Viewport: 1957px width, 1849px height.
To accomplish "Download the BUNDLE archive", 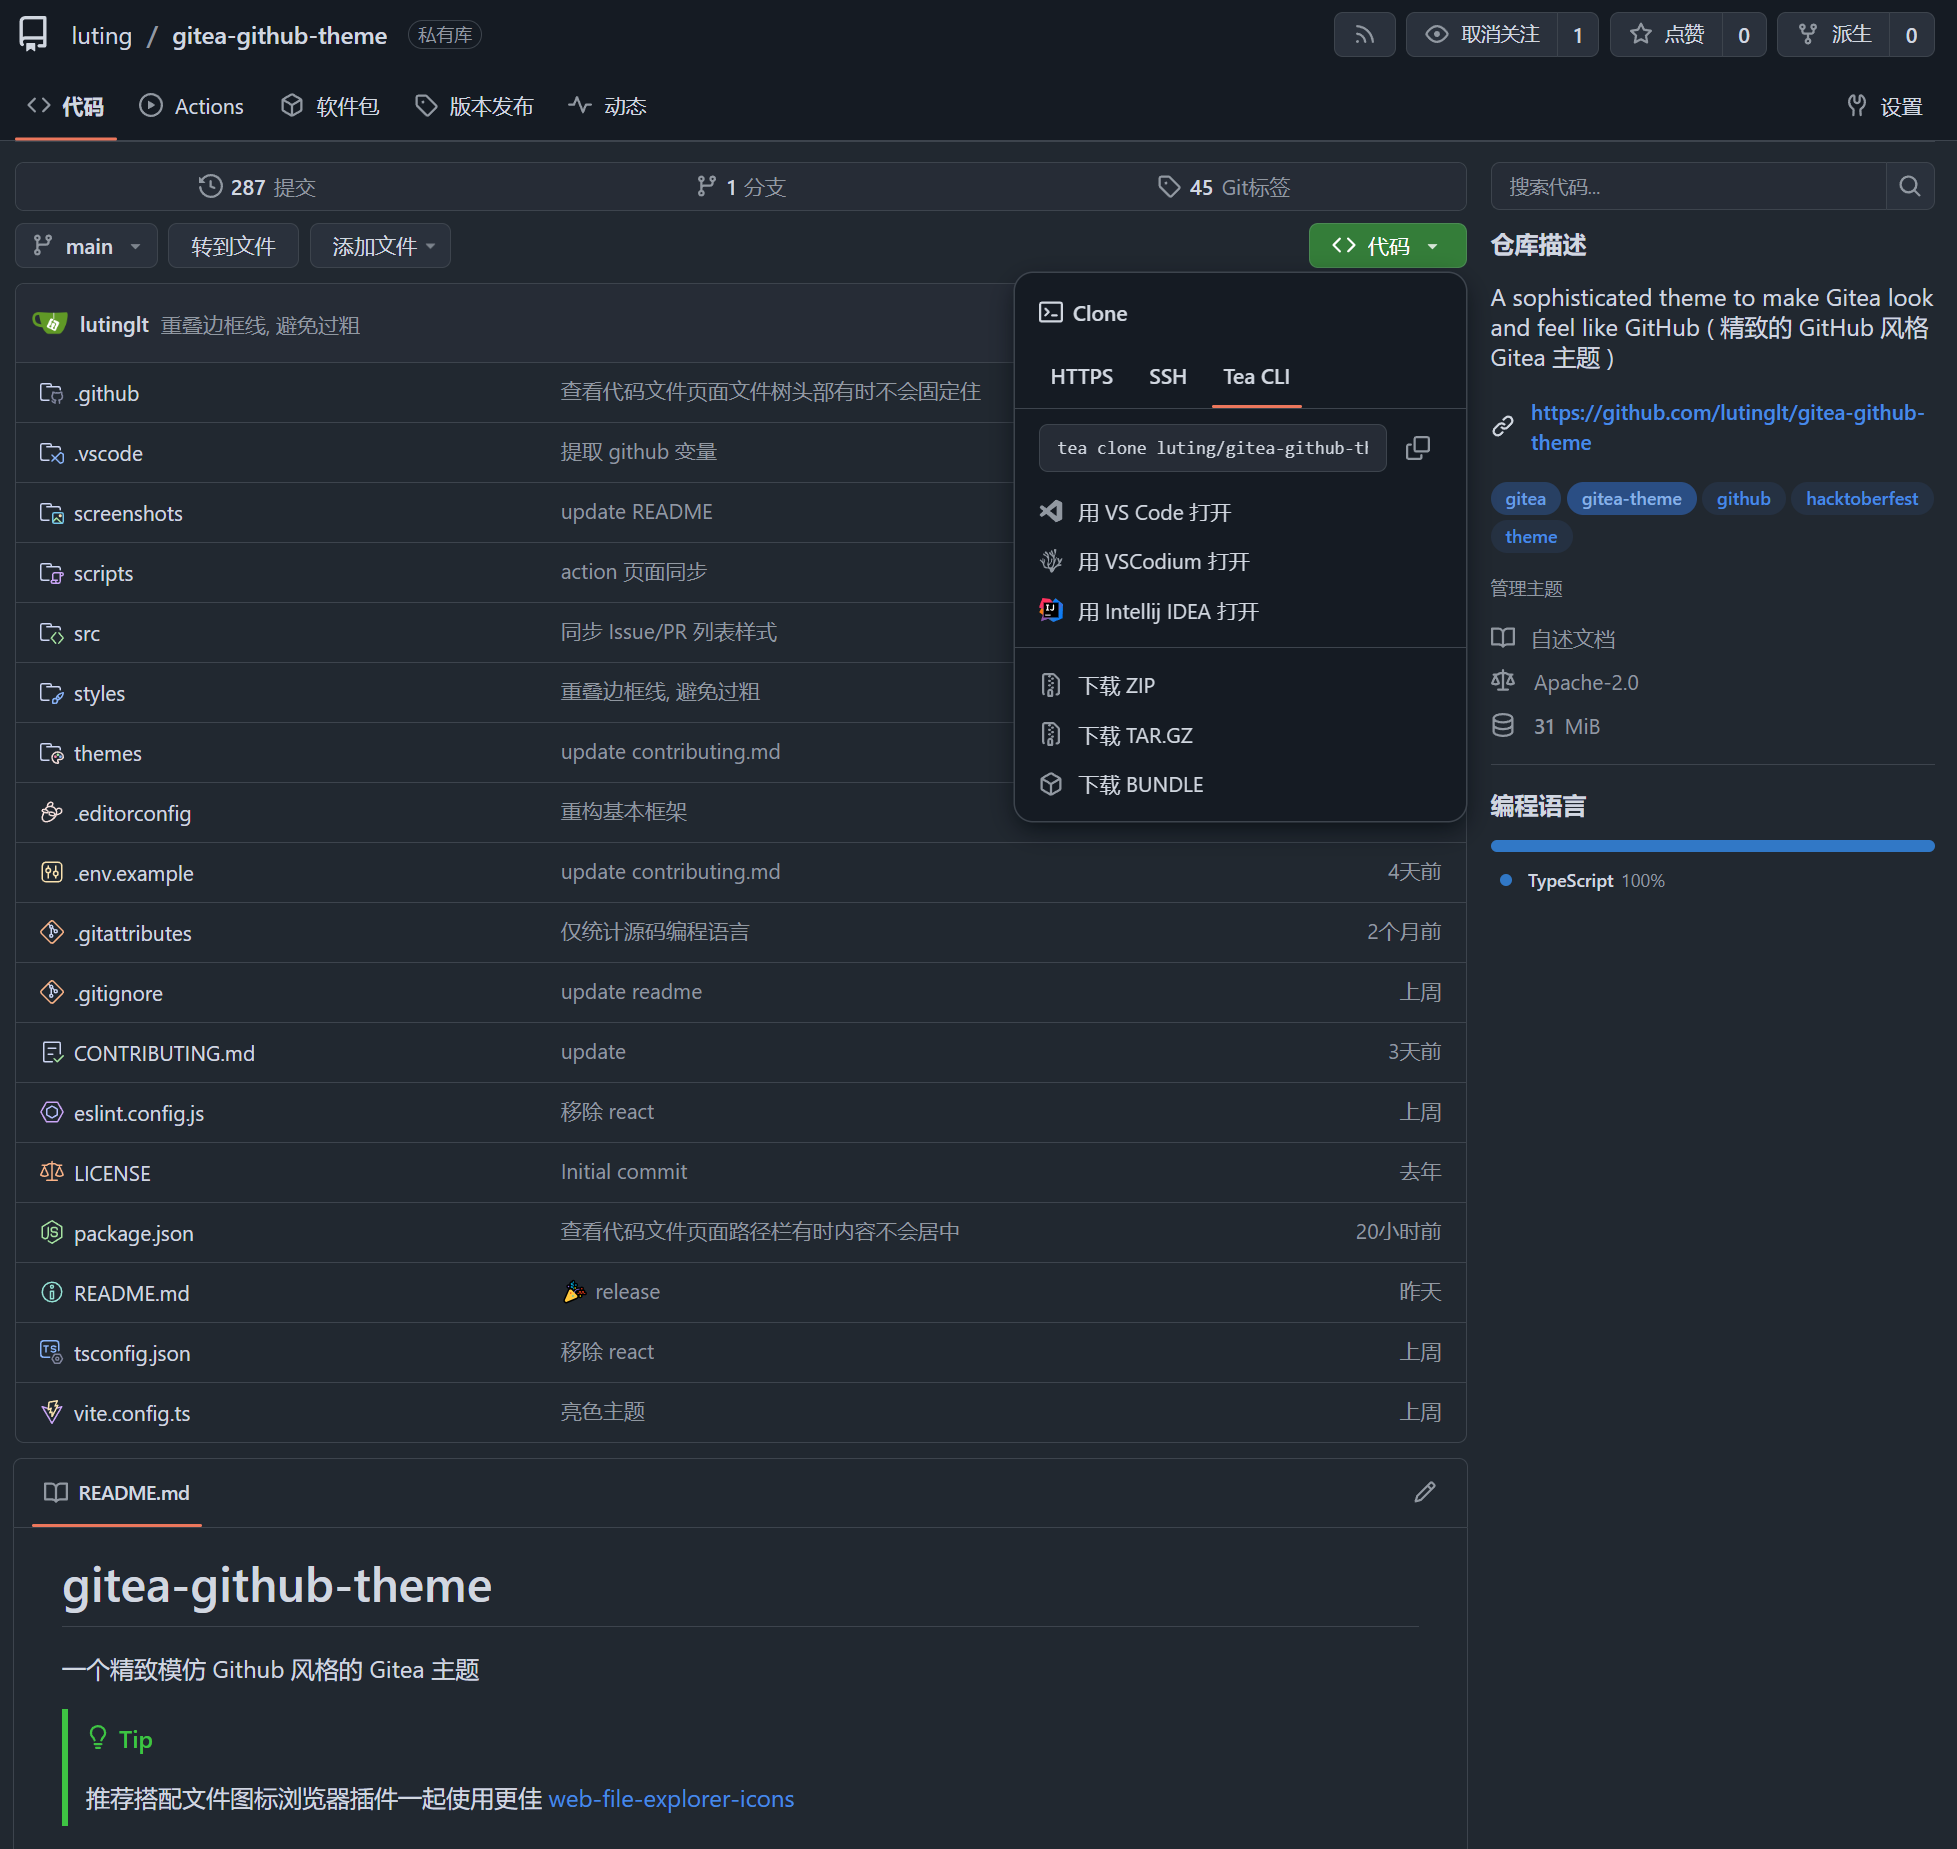I will (1140, 785).
